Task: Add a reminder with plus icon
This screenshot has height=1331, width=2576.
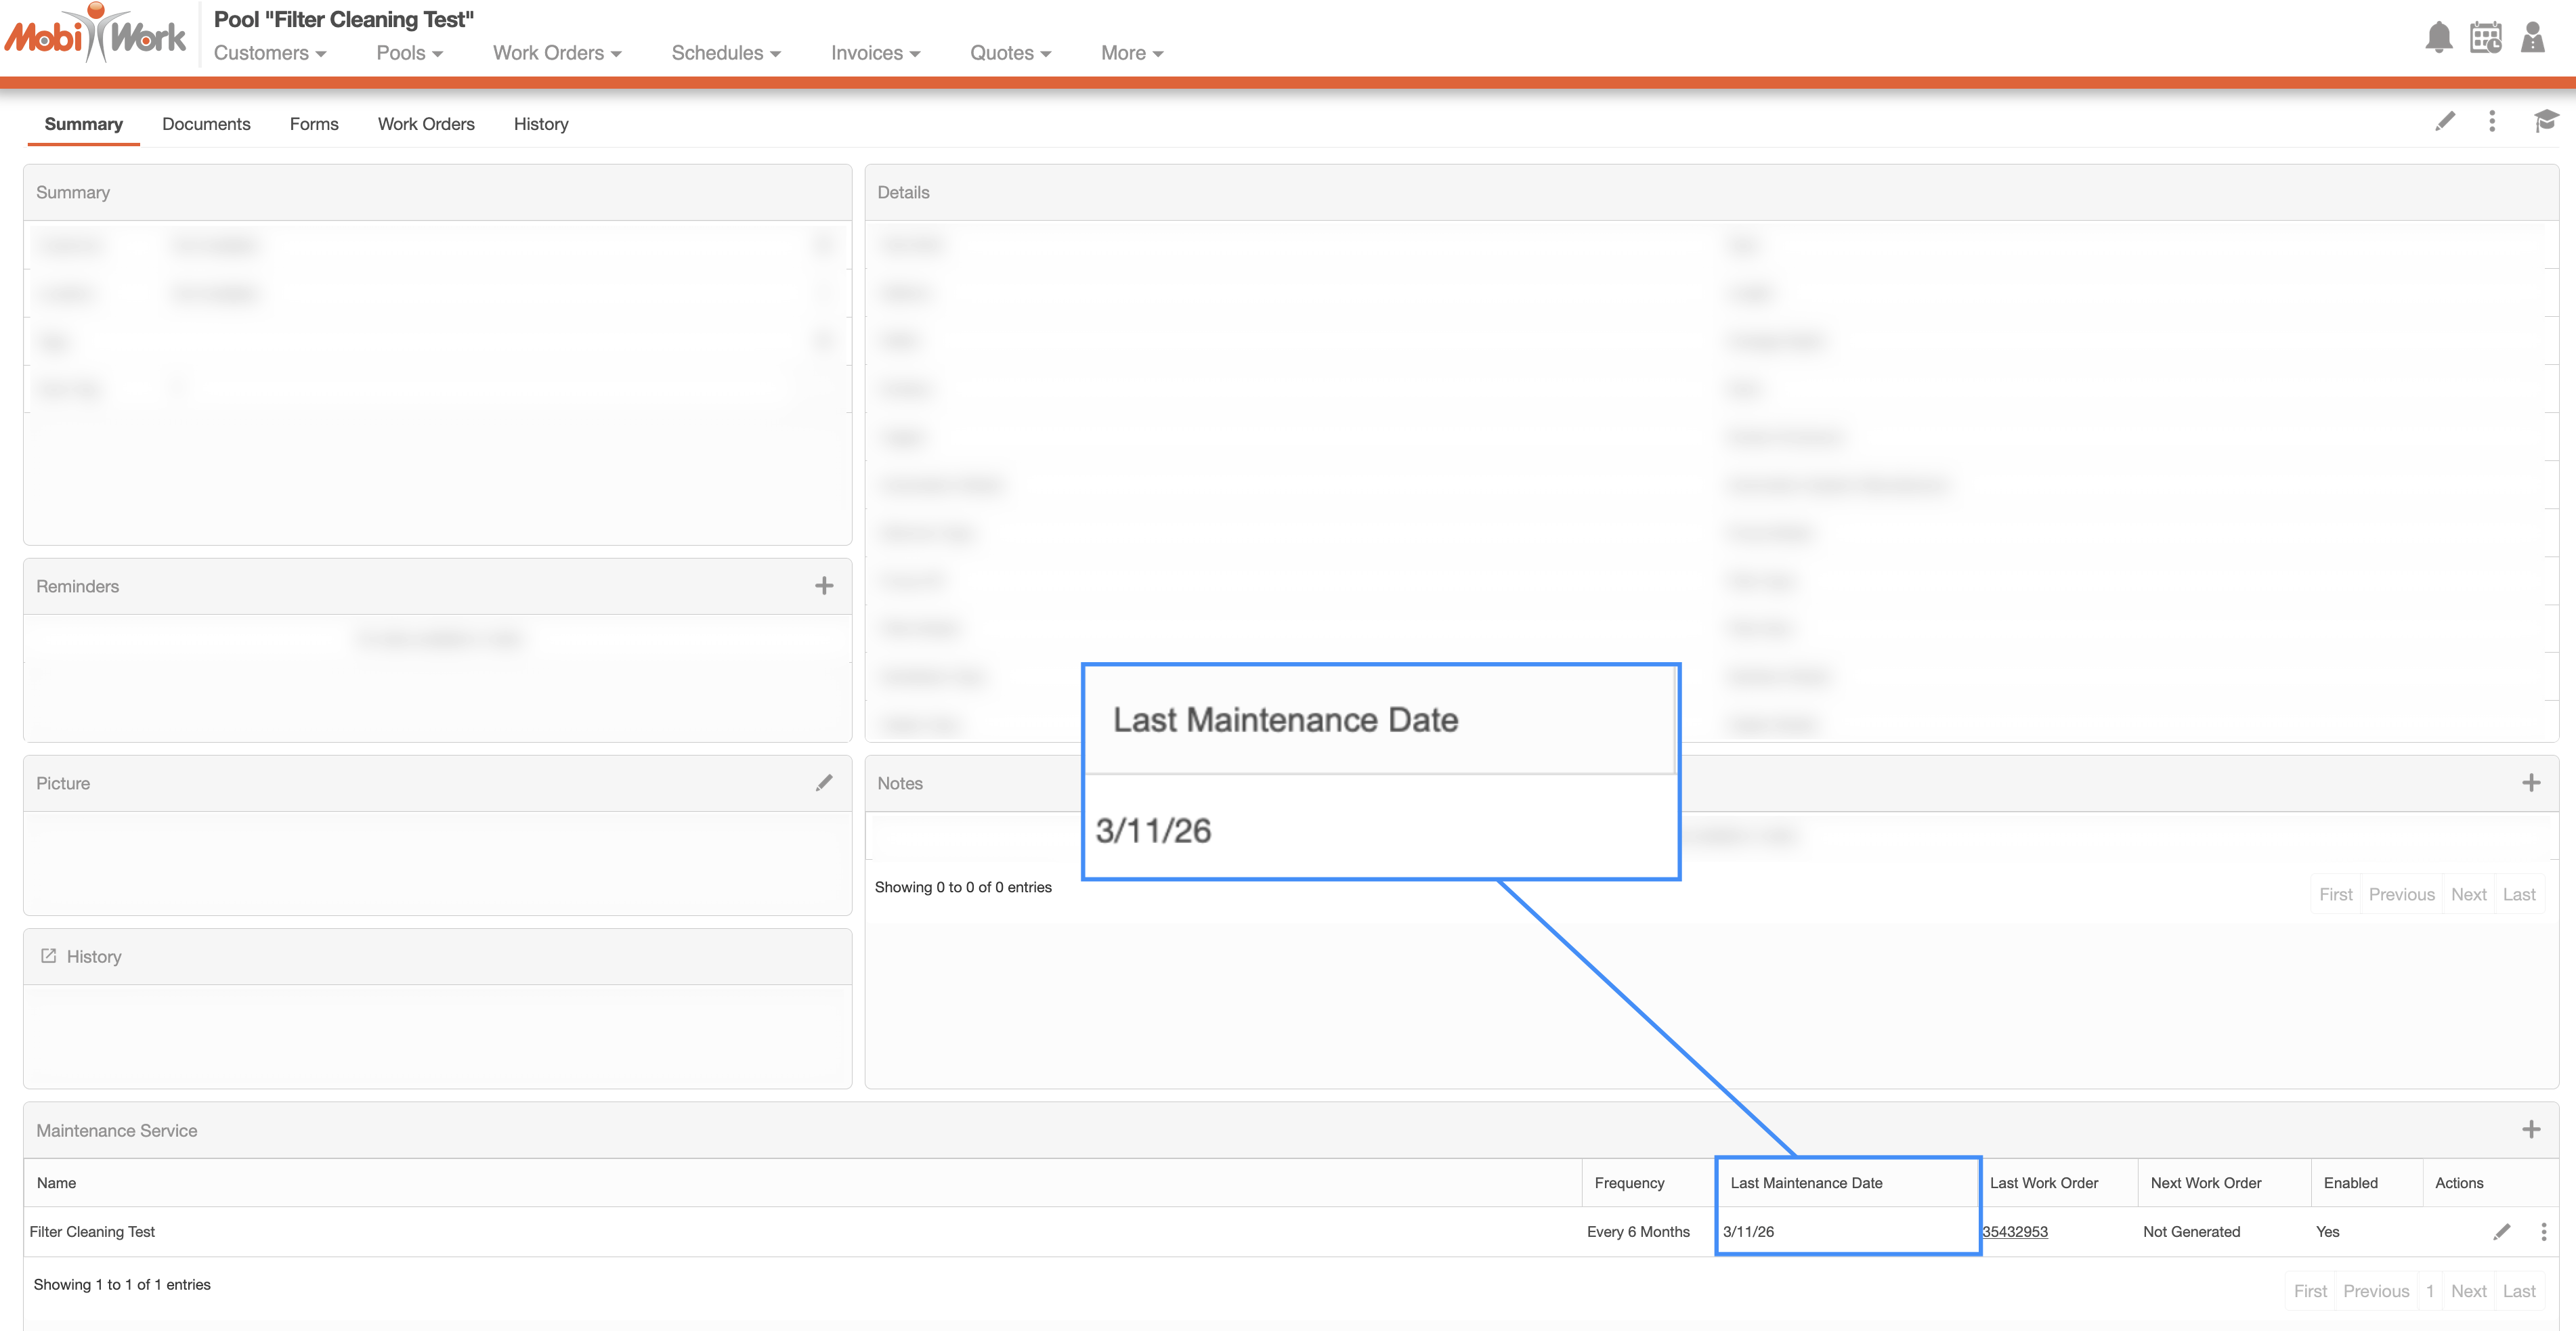Action: (x=823, y=586)
